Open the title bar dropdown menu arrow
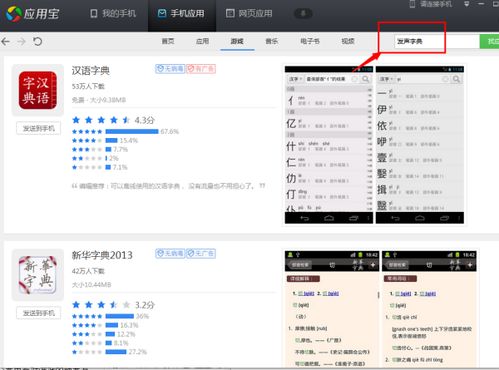This screenshot has height=370, width=499. [467, 4]
